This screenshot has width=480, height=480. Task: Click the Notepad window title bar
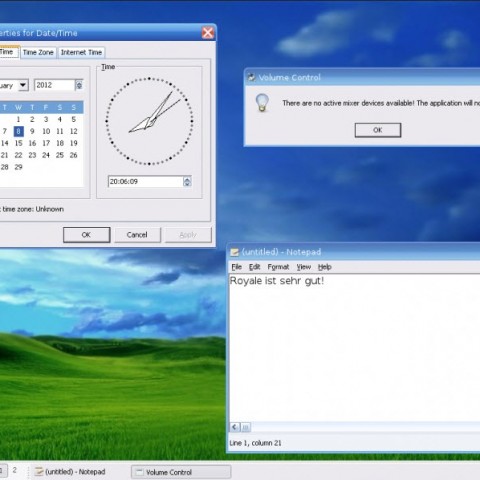pos(353,252)
